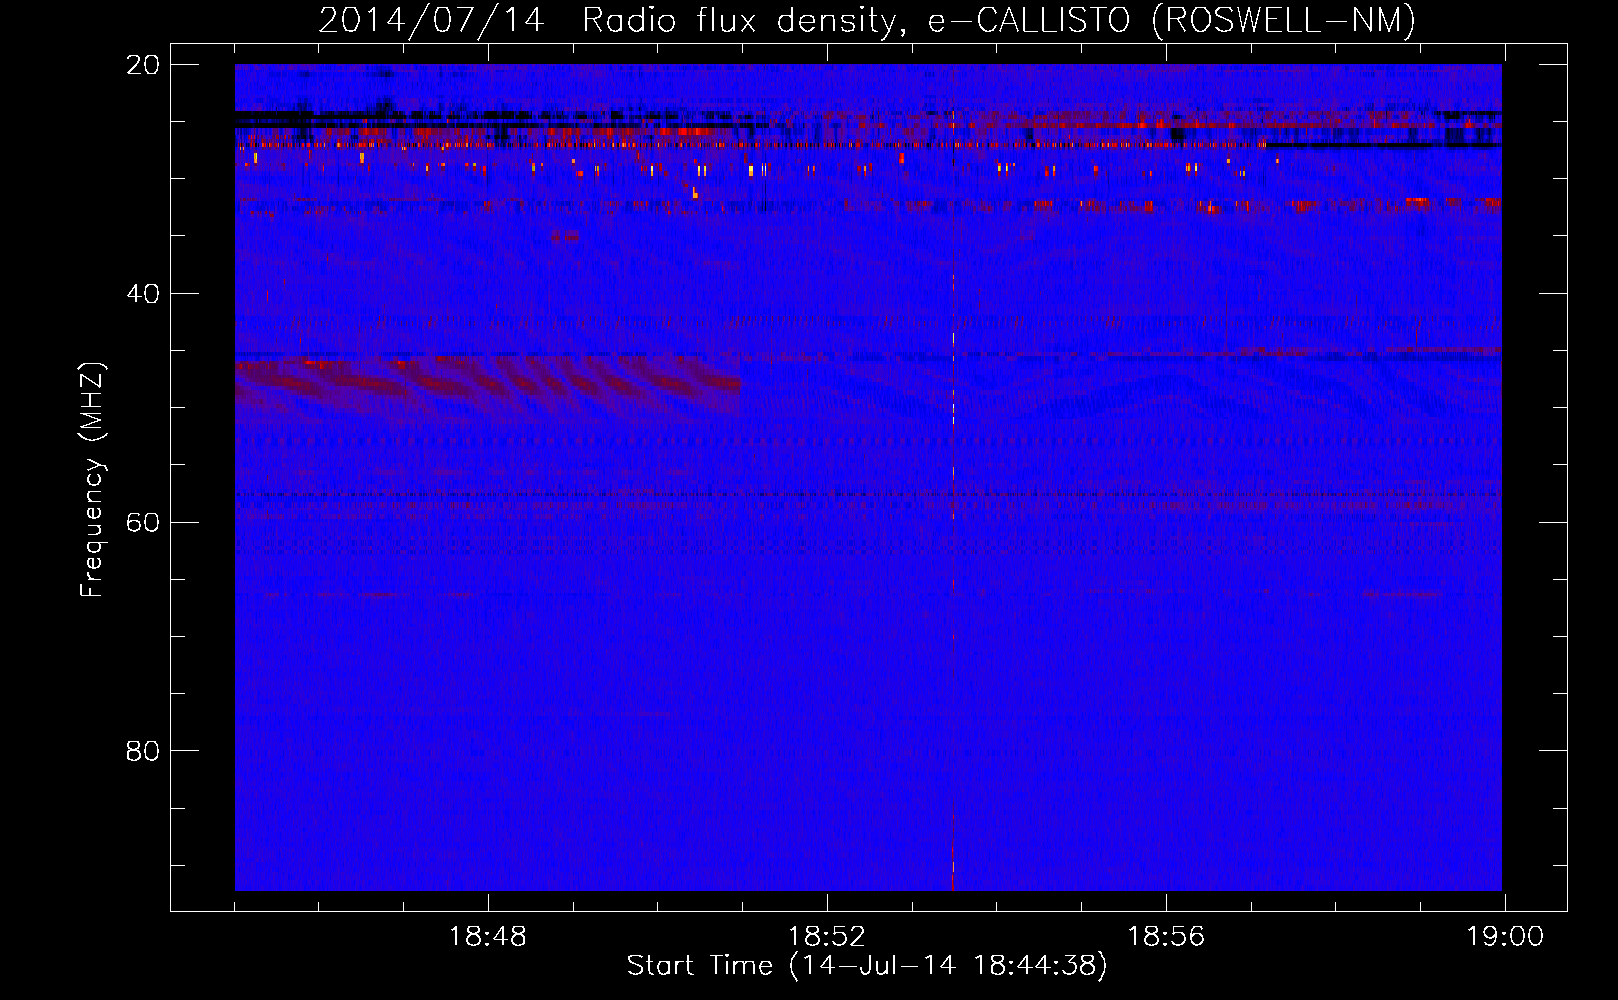Click the 18:52 time tick label
Viewport: 1618px width, 1000px height.
pyautogui.click(x=827, y=937)
